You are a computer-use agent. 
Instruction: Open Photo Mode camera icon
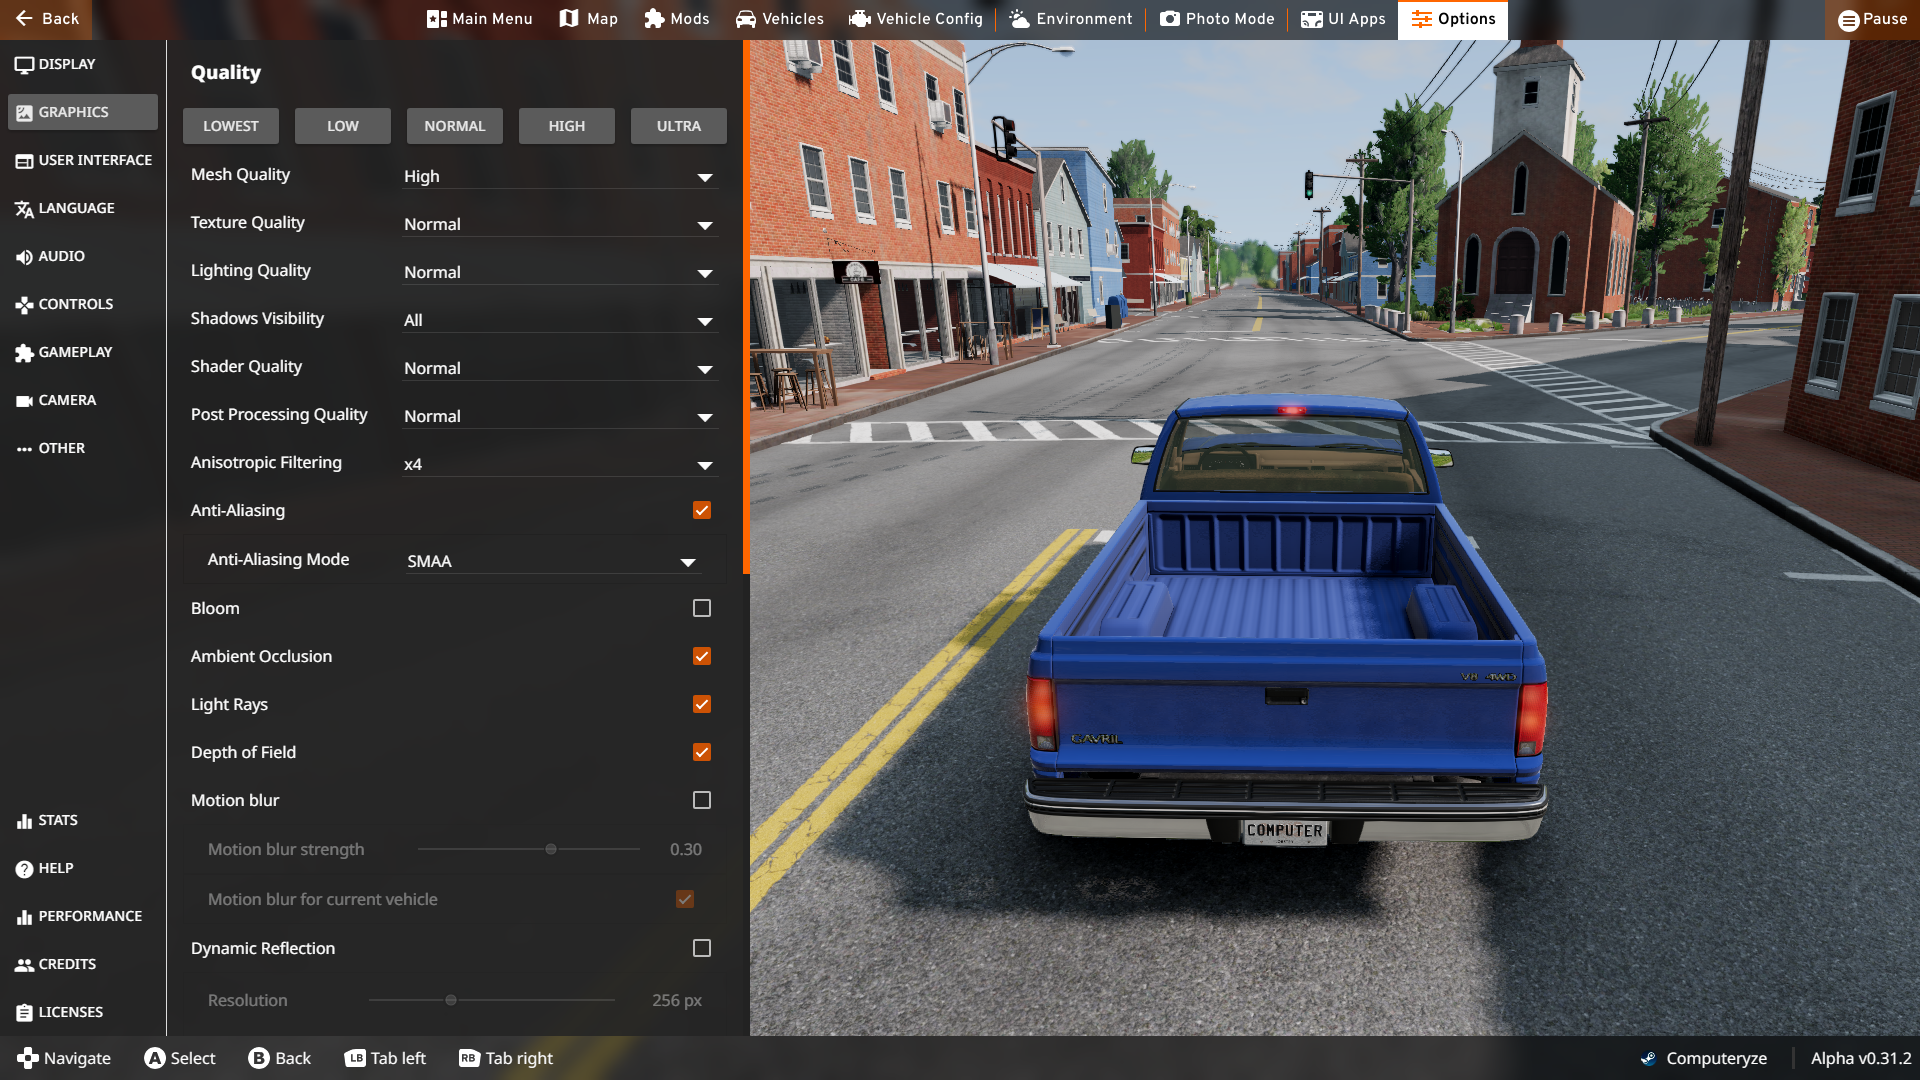pos(1169,19)
